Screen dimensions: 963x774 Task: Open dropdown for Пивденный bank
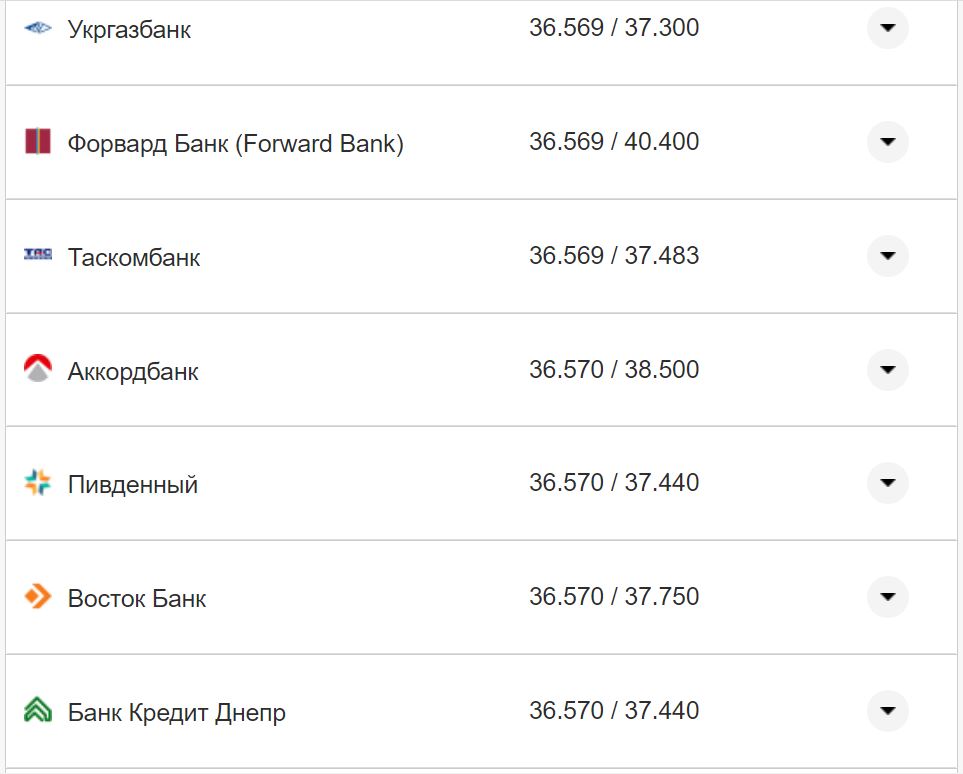point(887,483)
